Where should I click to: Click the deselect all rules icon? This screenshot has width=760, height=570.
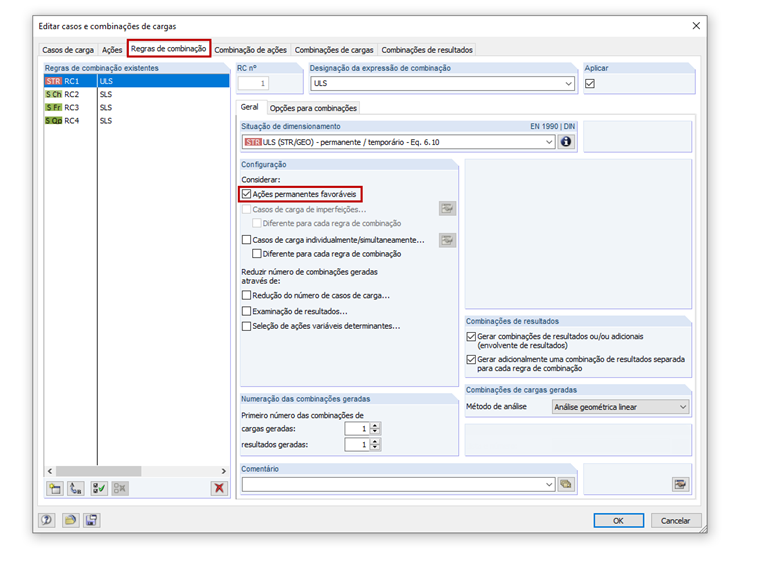(120, 488)
